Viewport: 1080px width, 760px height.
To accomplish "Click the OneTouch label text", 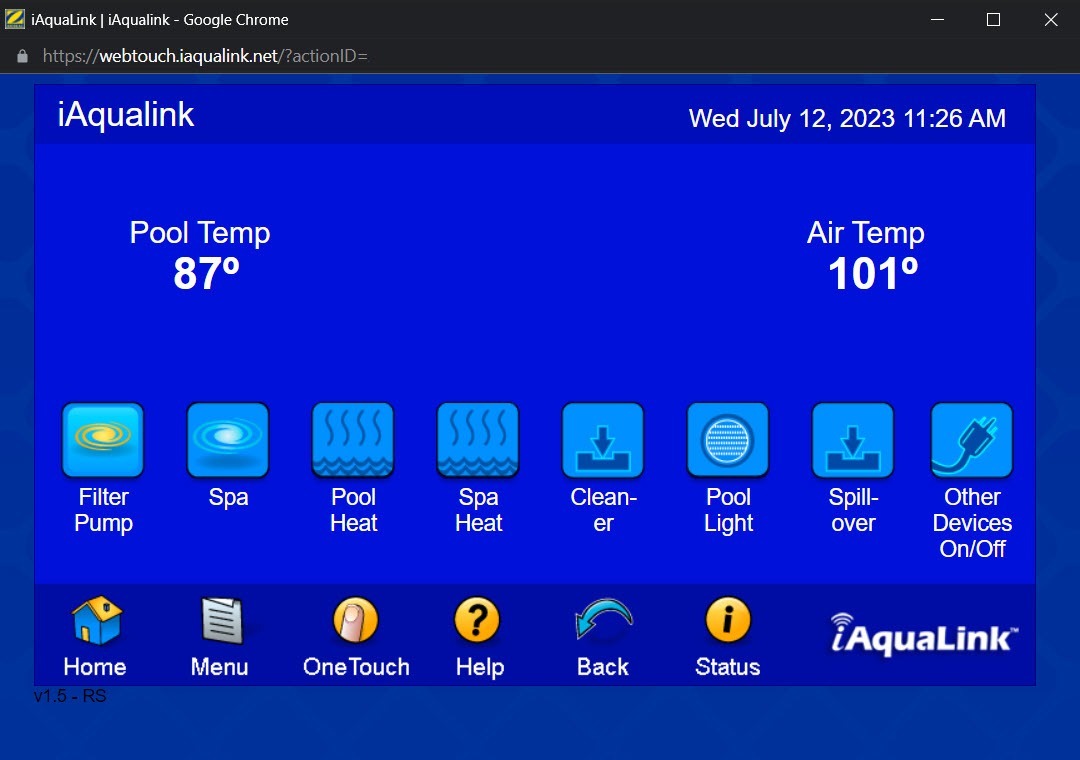I will pyautogui.click(x=356, y=667).
